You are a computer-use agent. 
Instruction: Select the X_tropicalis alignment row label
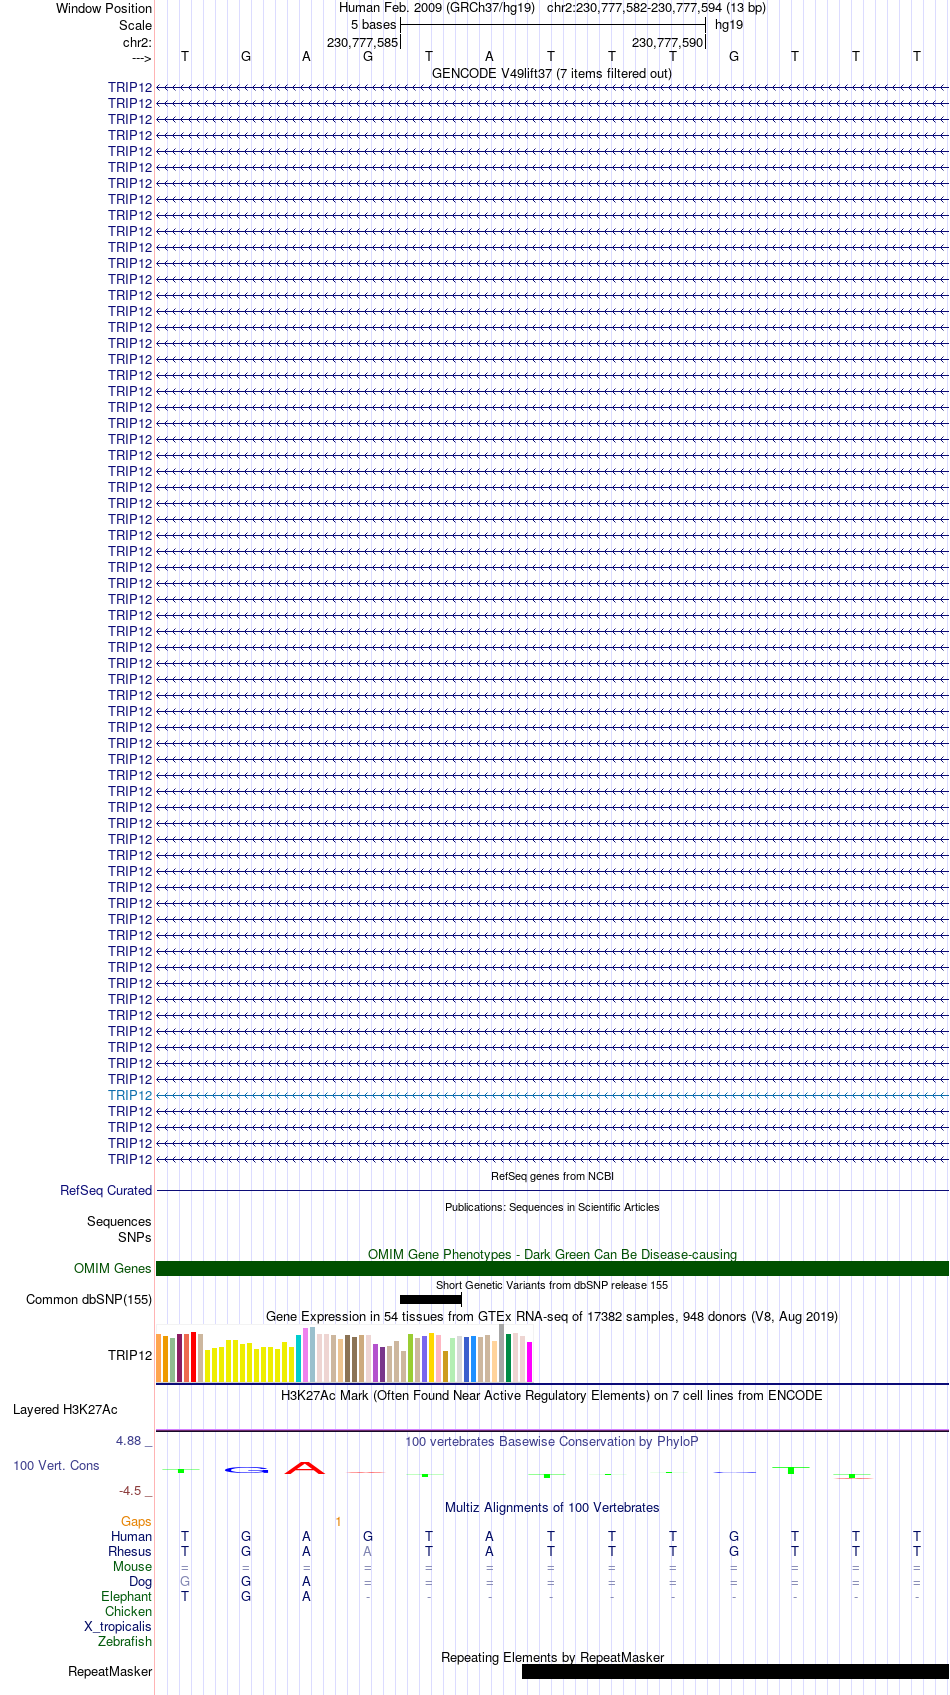pos(118,1626)
